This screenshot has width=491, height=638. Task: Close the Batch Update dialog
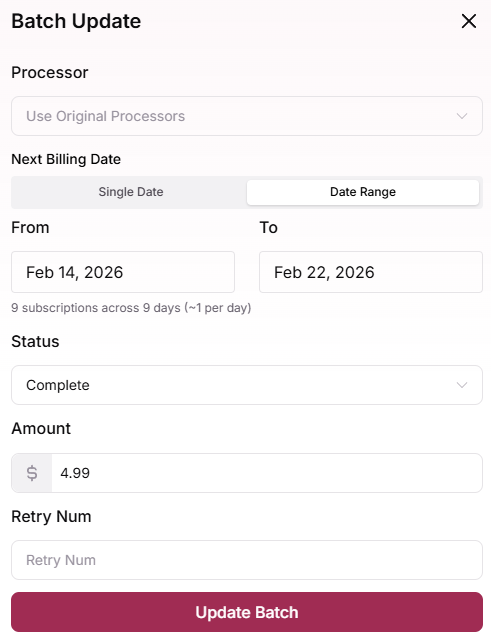click(x=469, y=21)
